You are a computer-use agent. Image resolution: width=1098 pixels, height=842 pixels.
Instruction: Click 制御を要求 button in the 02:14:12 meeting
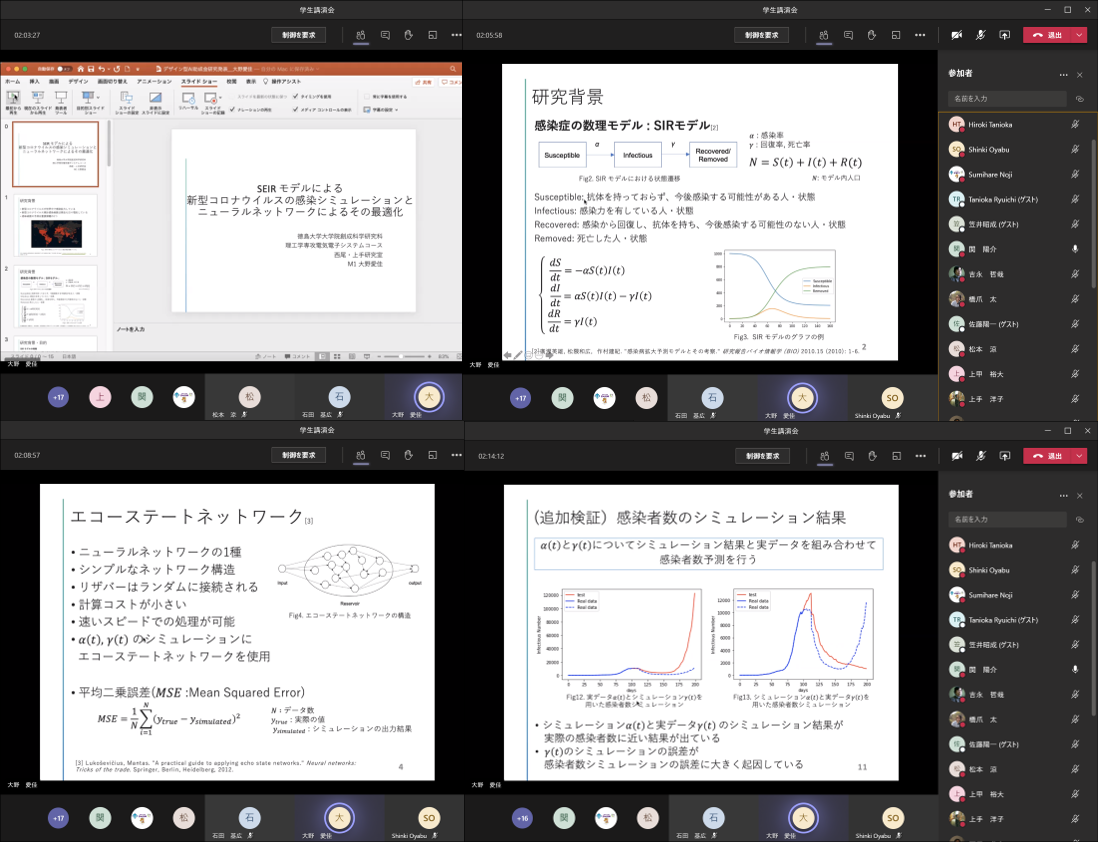click(x=763, y=456)
